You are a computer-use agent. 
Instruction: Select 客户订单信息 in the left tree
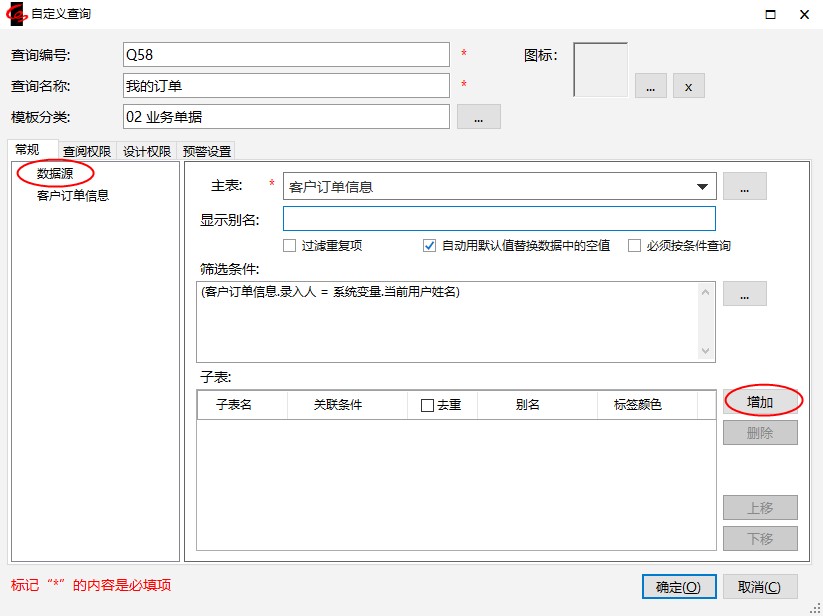pyautogui.click(x=73, y=195)
